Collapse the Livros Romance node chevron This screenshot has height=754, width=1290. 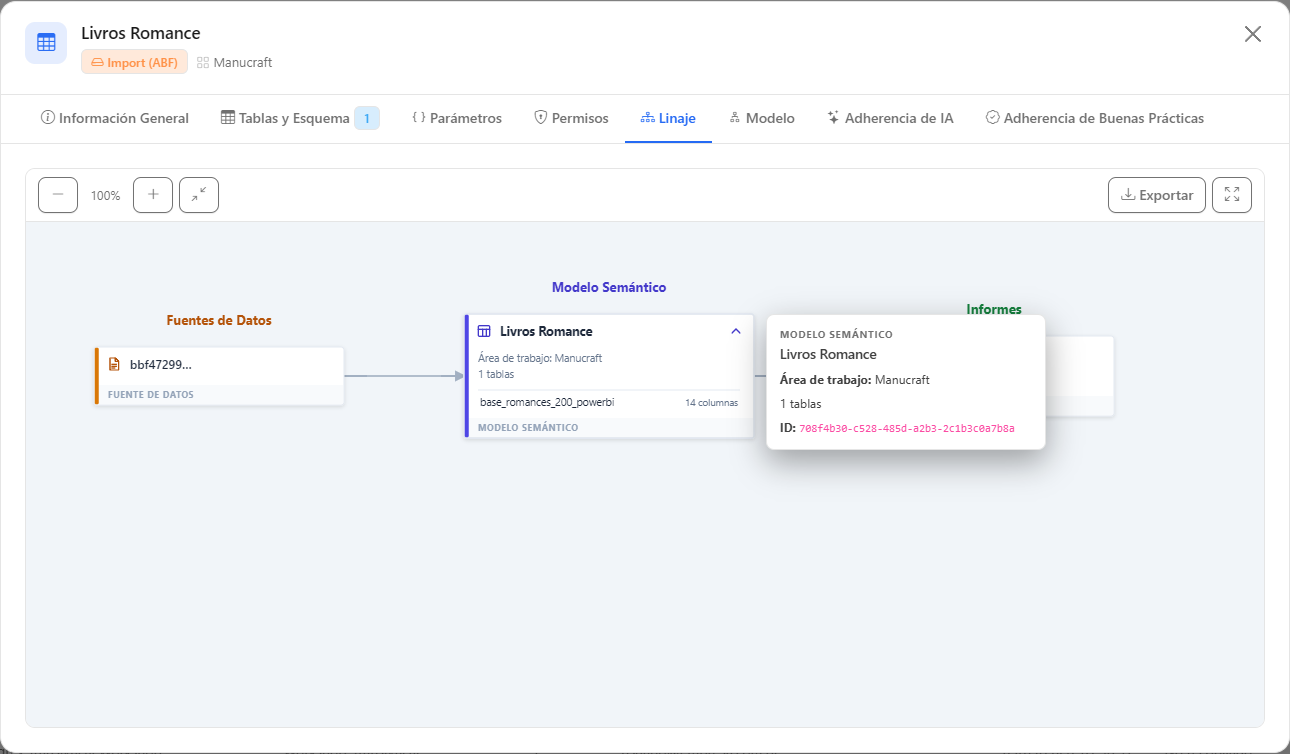736,331
